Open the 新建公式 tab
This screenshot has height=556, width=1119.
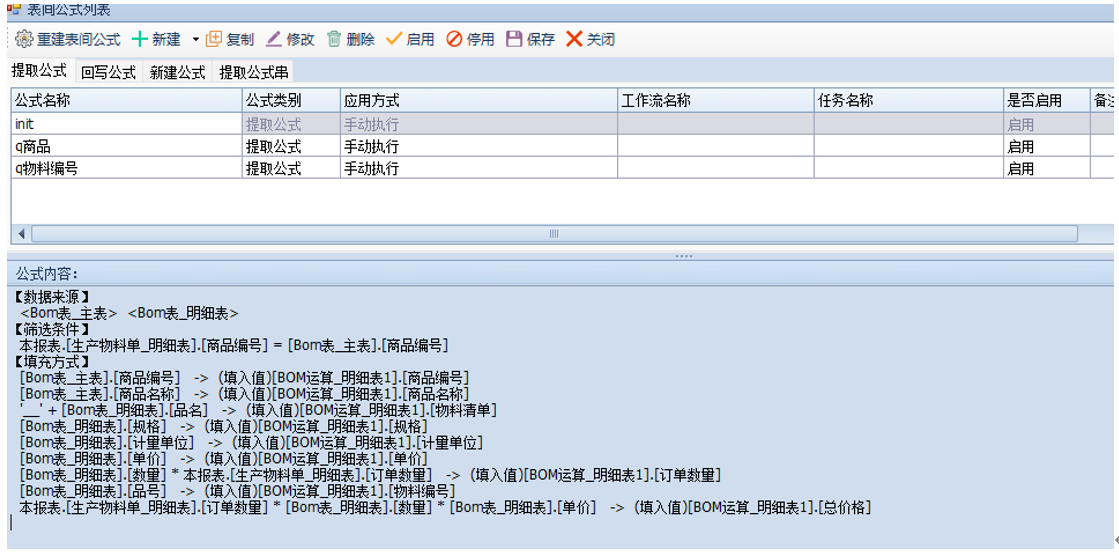(177, 72)
